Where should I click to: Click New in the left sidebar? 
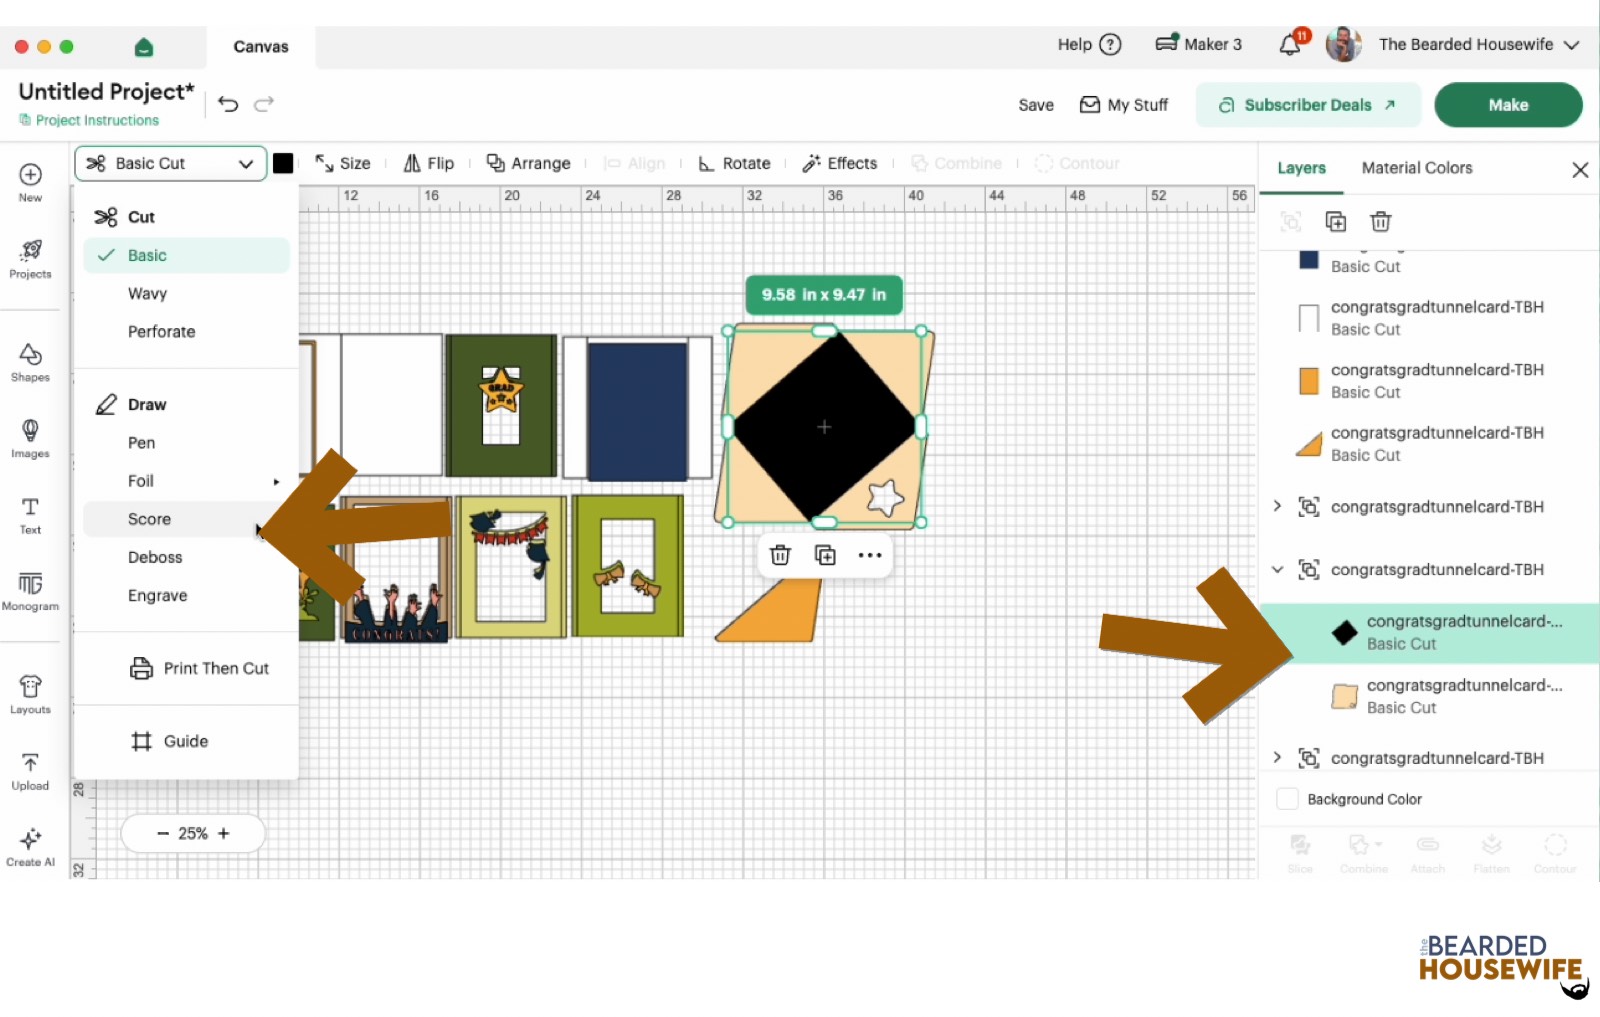30,182
